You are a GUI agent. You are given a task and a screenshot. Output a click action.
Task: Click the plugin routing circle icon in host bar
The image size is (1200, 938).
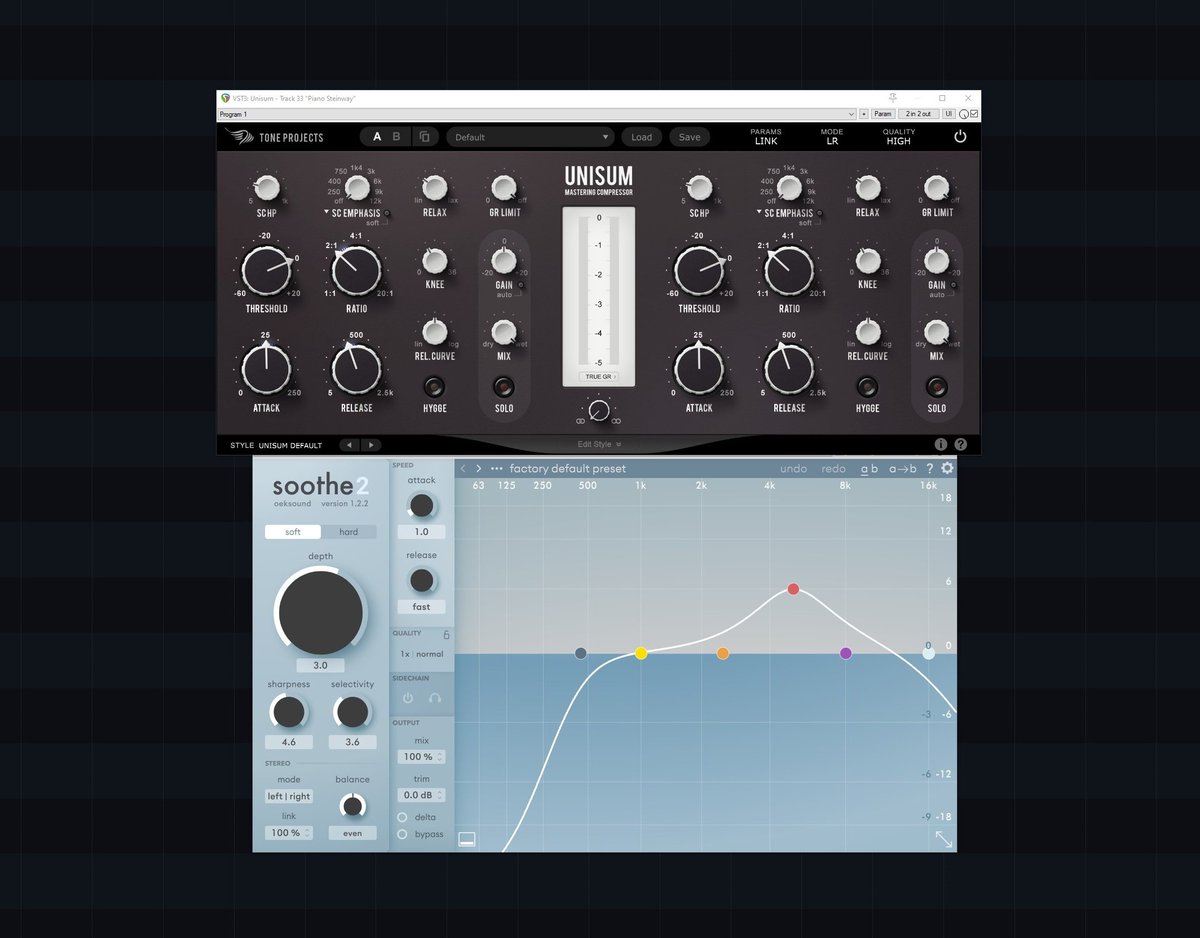coord(963,114)
